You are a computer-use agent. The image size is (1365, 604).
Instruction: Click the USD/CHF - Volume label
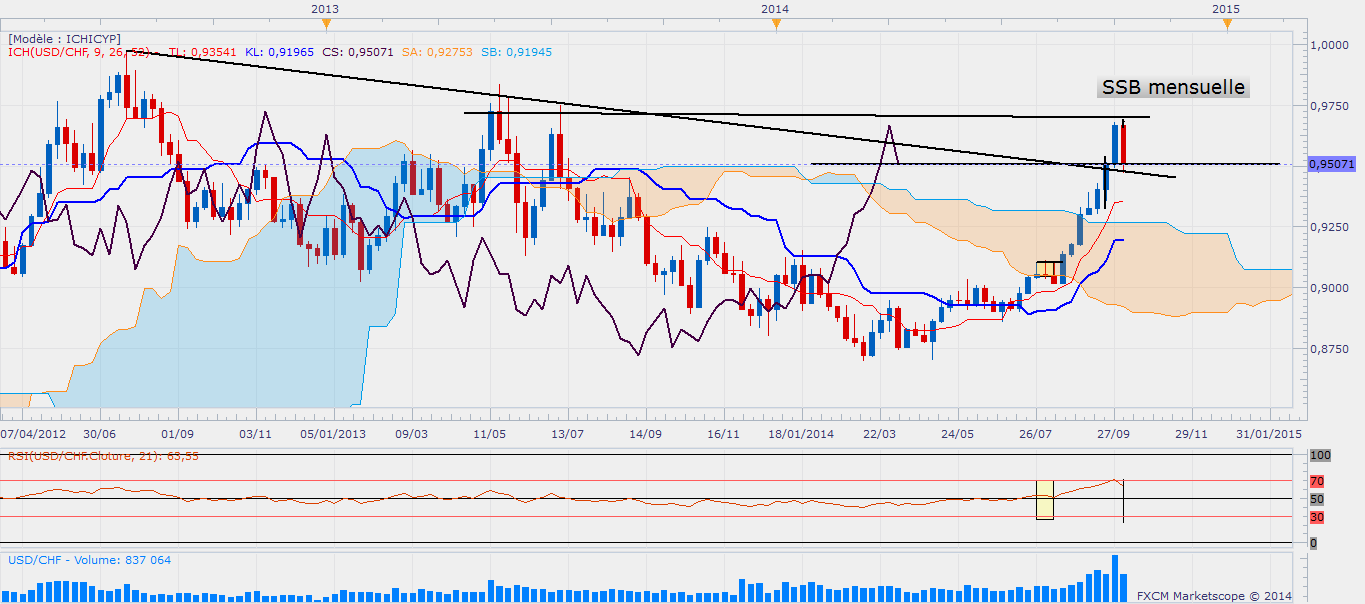(89, 560)
